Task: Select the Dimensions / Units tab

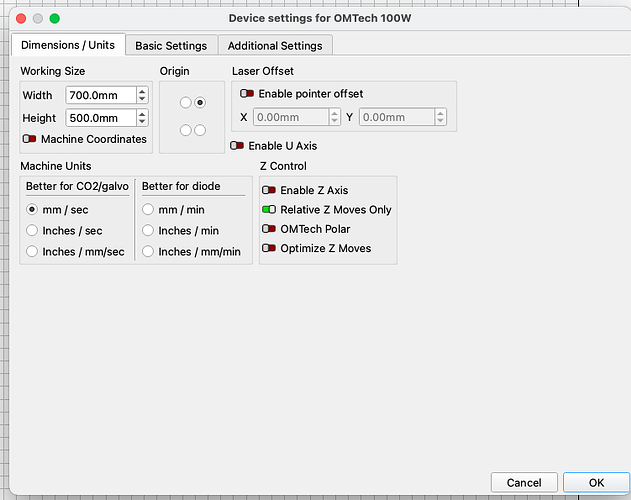Action: point(68,45)
